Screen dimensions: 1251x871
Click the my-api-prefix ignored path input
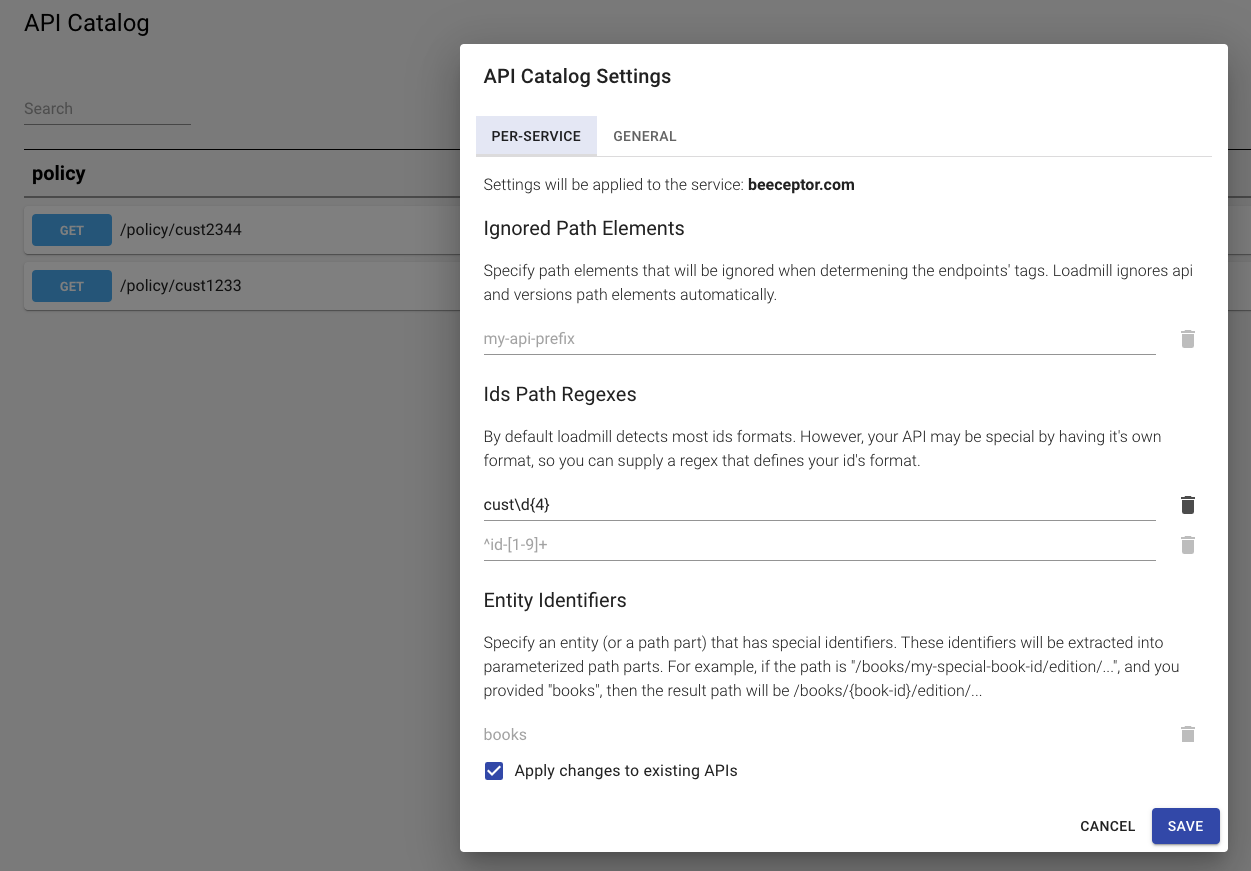coord(818,339)
